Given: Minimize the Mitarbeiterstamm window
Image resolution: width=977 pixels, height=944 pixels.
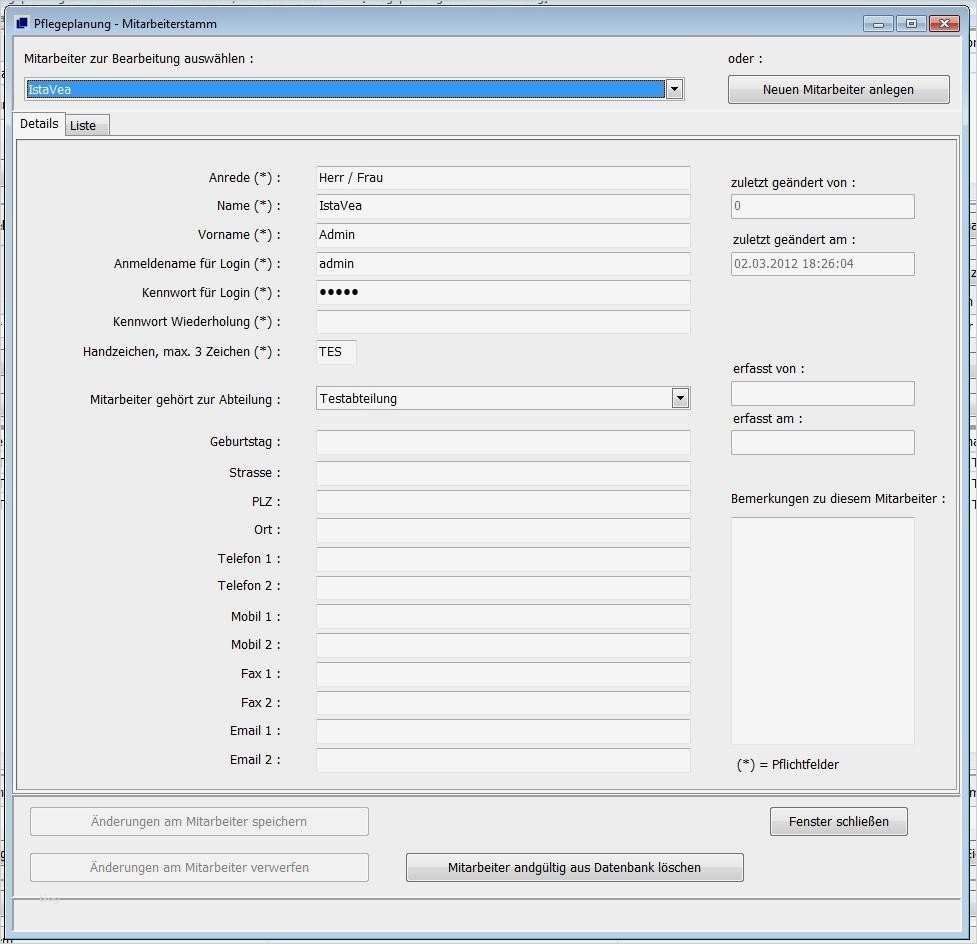Looking at the screenshot, I should 879,24.
